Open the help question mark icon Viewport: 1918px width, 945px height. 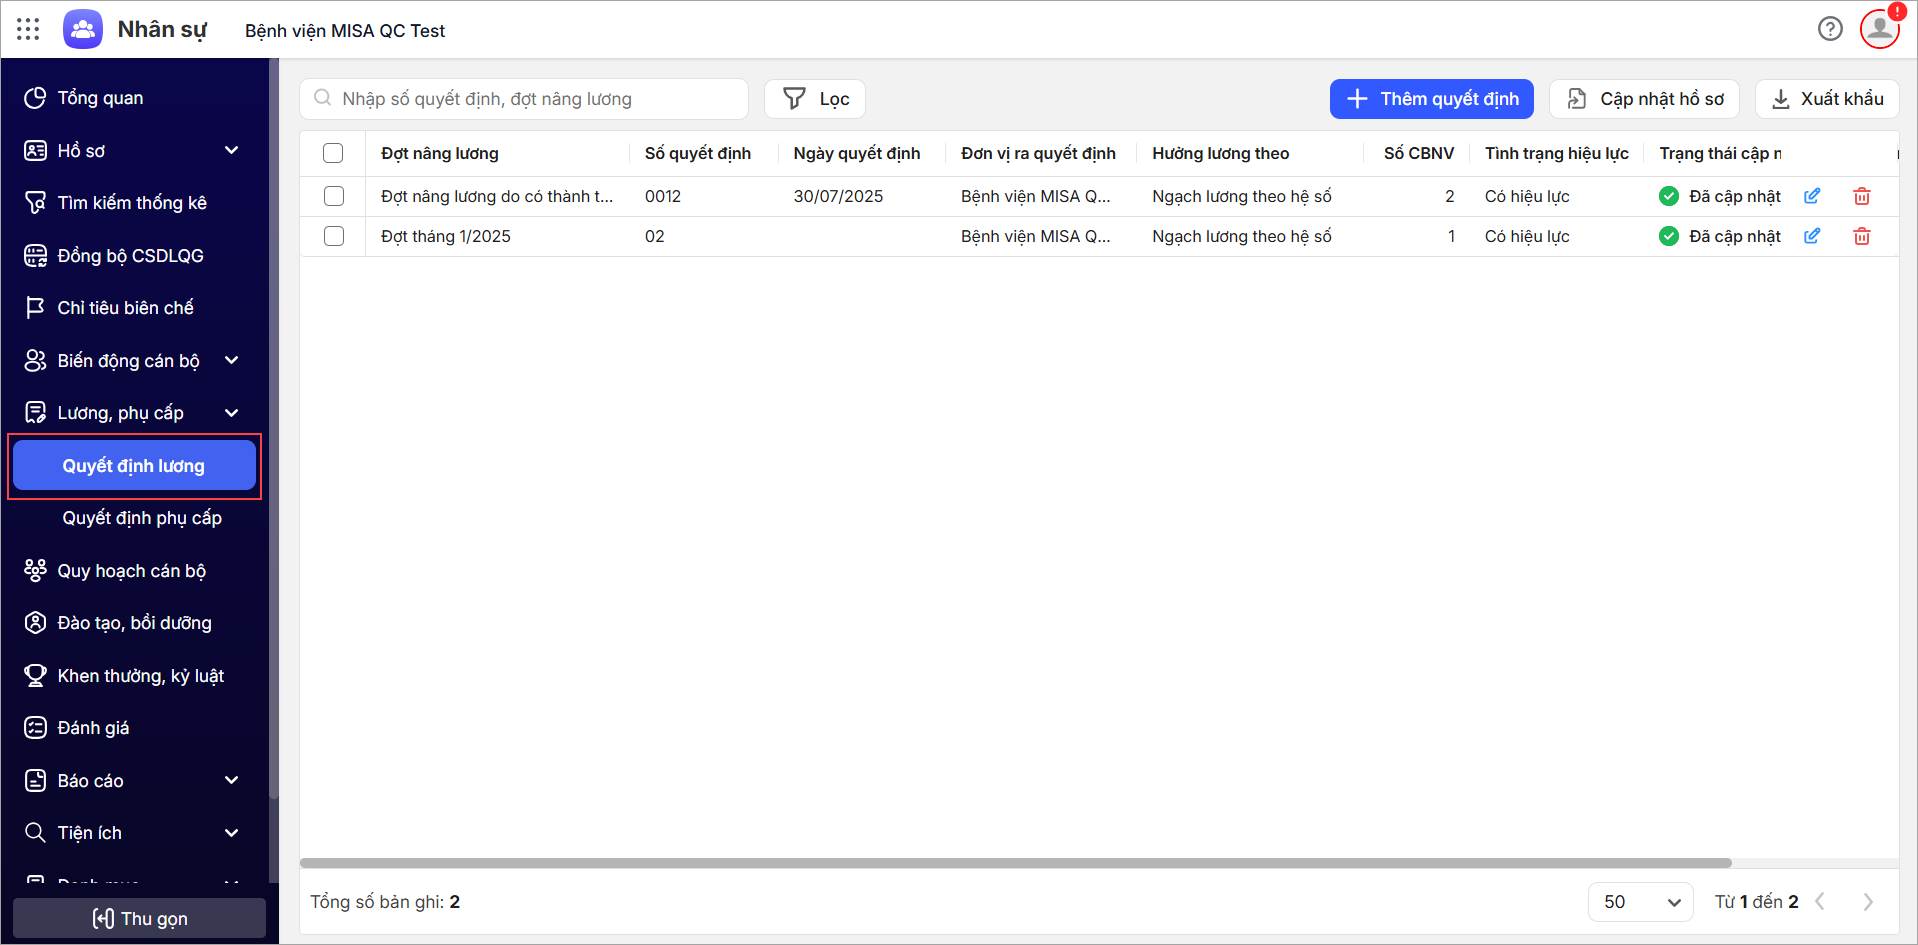1830,29
